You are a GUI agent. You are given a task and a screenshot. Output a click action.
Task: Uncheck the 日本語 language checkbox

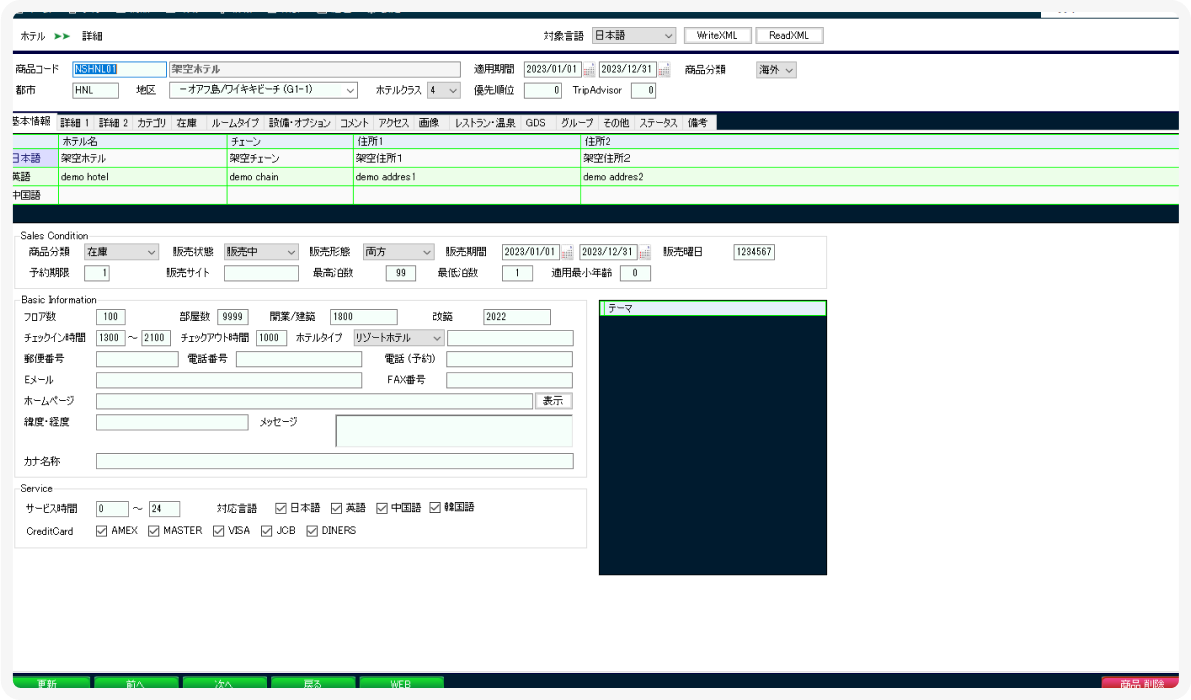pyautogui.click(x=281, y=508)
